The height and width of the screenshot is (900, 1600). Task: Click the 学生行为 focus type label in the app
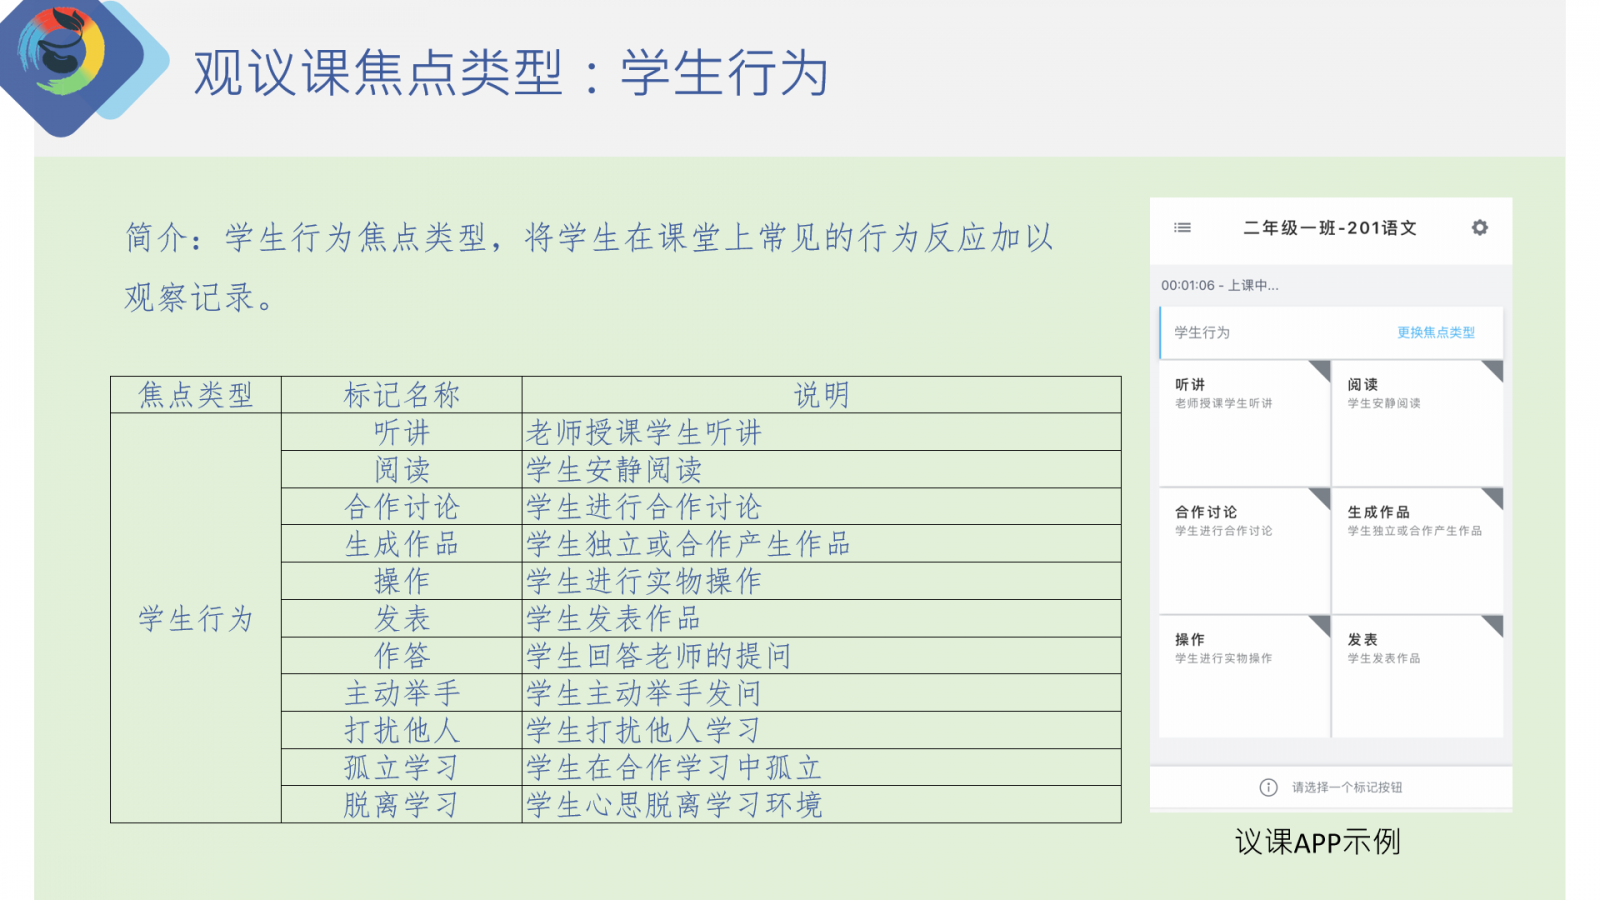pos(1202,333)
